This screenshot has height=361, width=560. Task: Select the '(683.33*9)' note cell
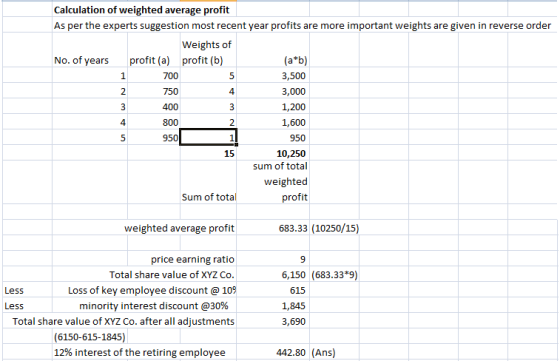pos(335,275)
